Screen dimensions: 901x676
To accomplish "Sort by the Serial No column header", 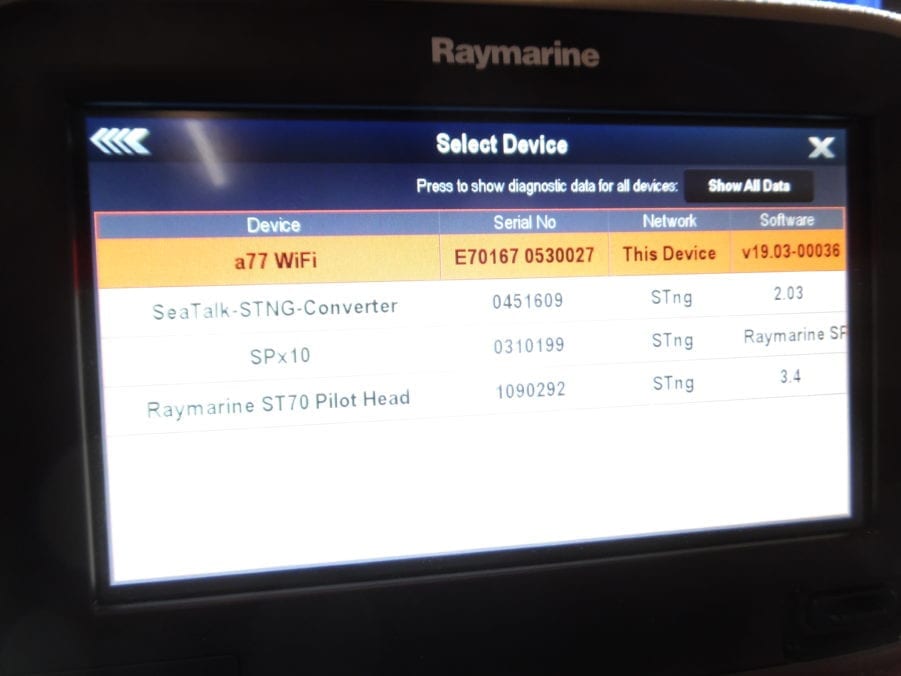I will (x=525, y=223).
